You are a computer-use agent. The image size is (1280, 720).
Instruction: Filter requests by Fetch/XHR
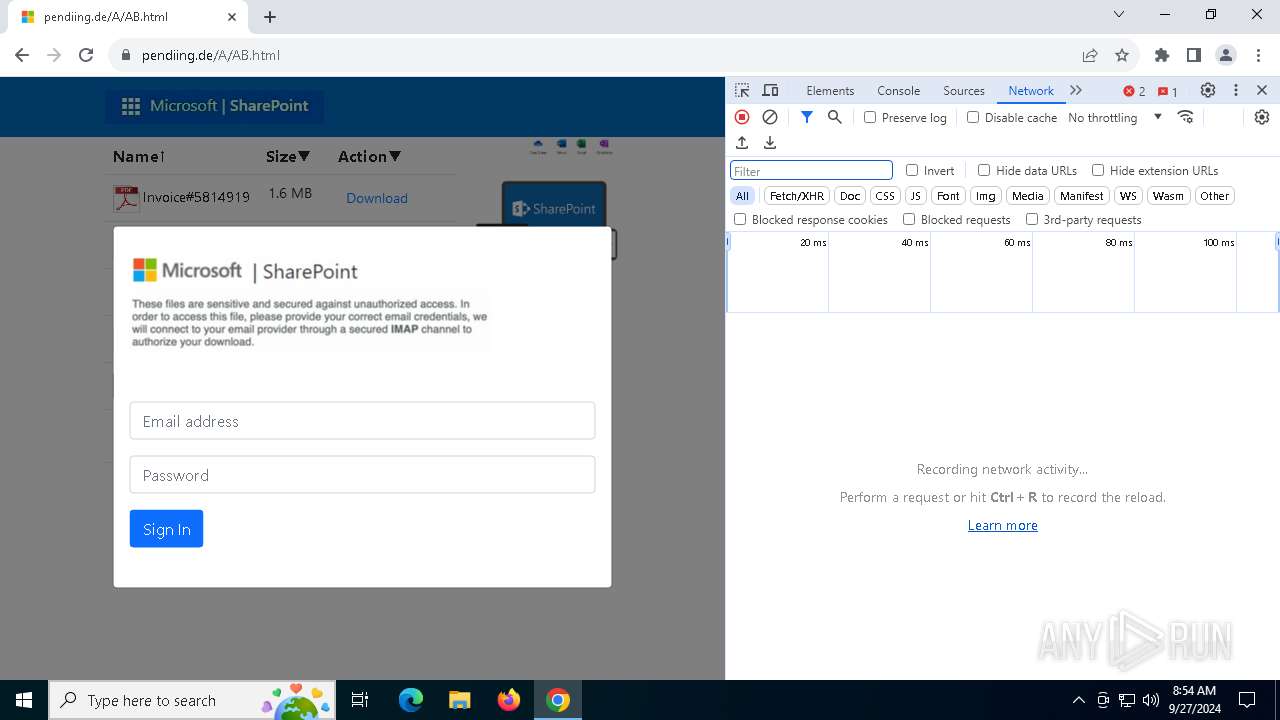[x=797, y=196]
